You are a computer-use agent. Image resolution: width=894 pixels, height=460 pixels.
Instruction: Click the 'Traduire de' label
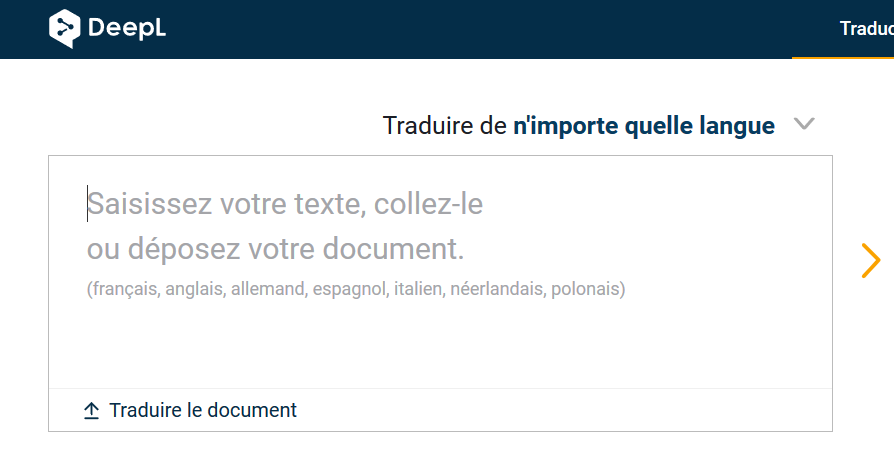[x=445, y=126]
